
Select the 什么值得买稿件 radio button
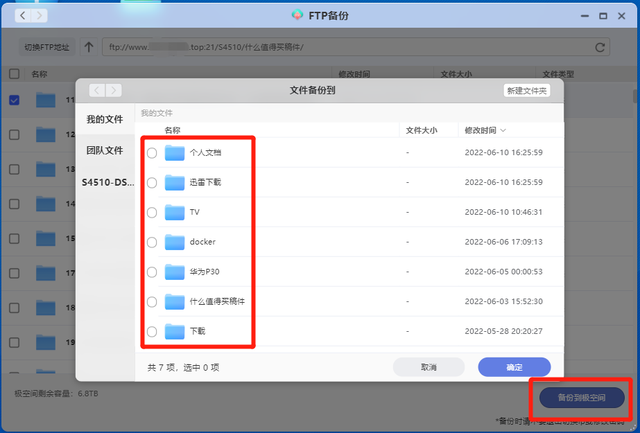pyautogui.click(x=152, y=302)
